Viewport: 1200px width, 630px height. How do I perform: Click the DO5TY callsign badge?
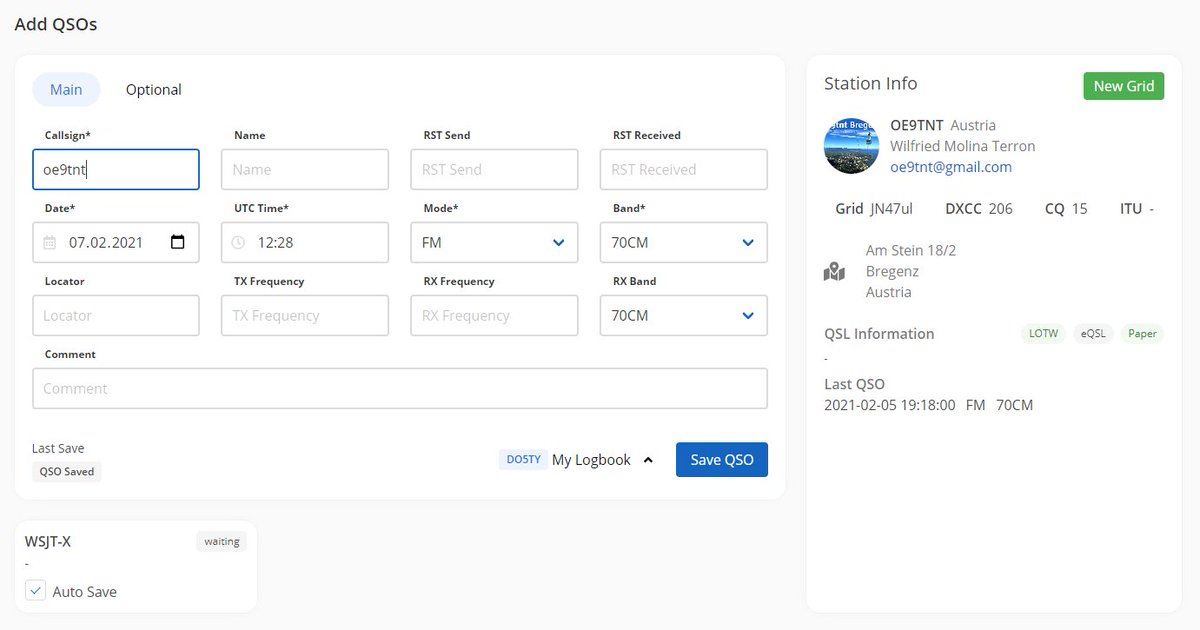tap(523, 460)
